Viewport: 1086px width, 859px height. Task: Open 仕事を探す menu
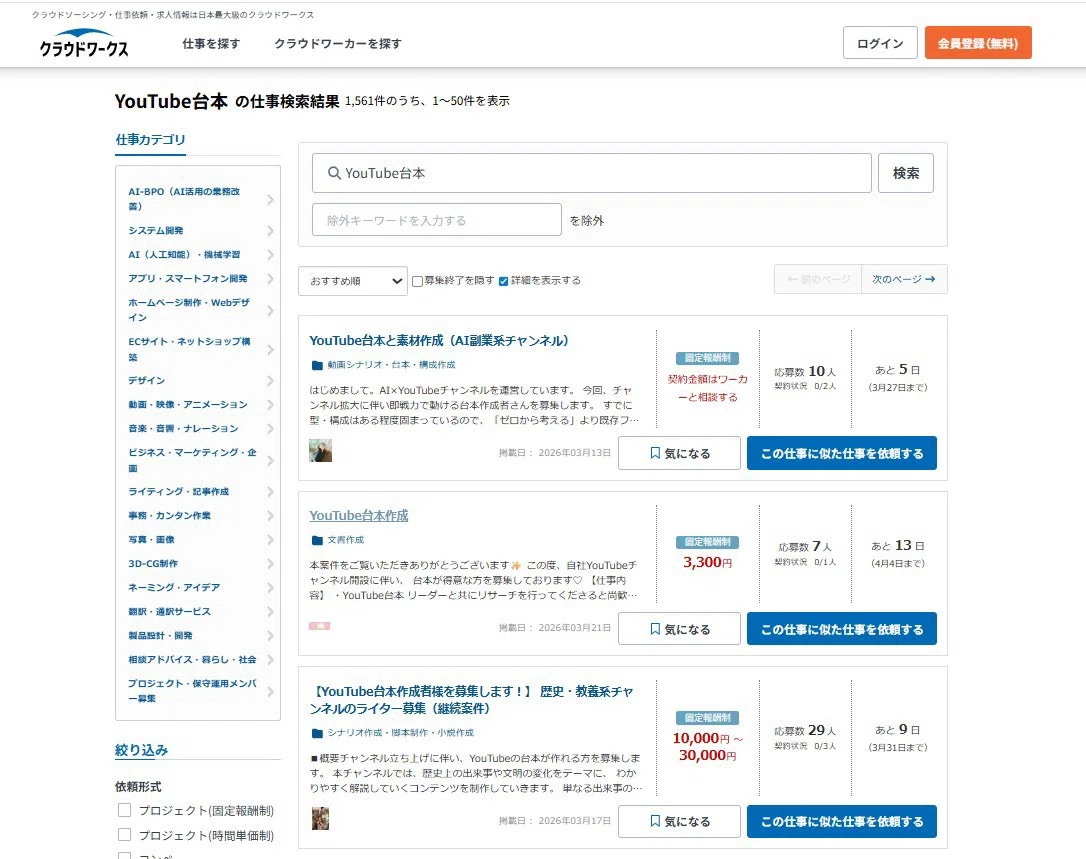[x=211, y=44]
